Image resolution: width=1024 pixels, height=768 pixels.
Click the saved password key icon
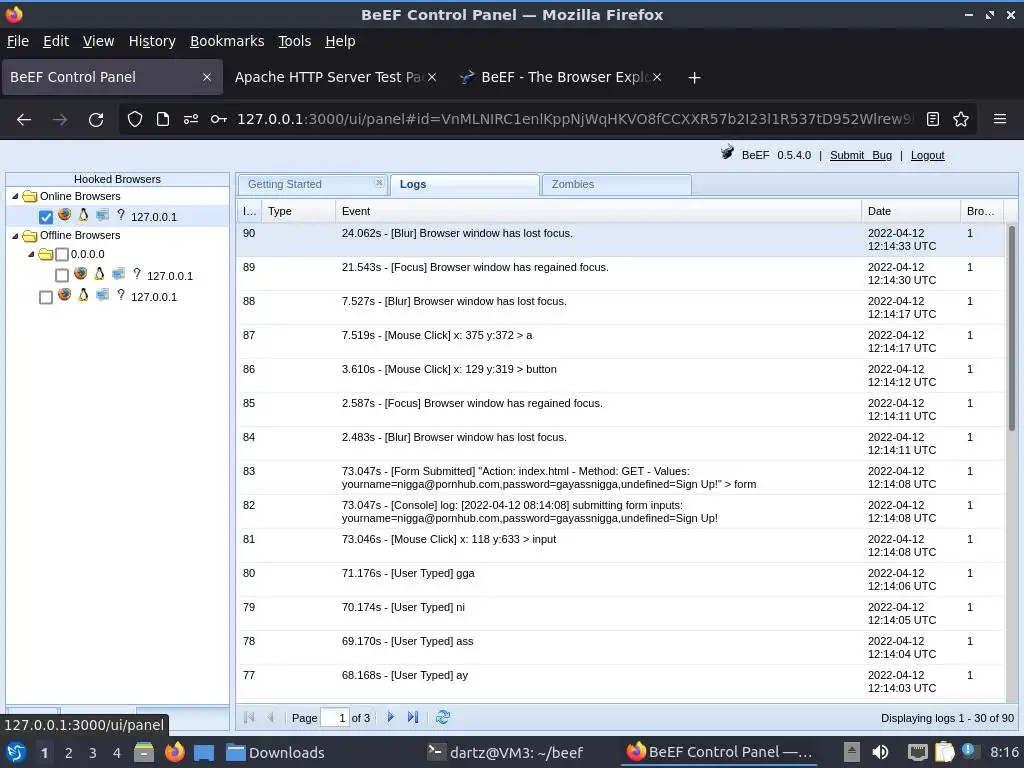[x=219, y=119]
